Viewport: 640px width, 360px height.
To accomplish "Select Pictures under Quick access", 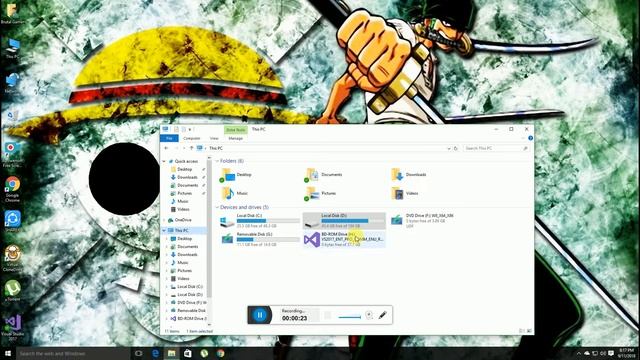I will (x=184, y=193).
